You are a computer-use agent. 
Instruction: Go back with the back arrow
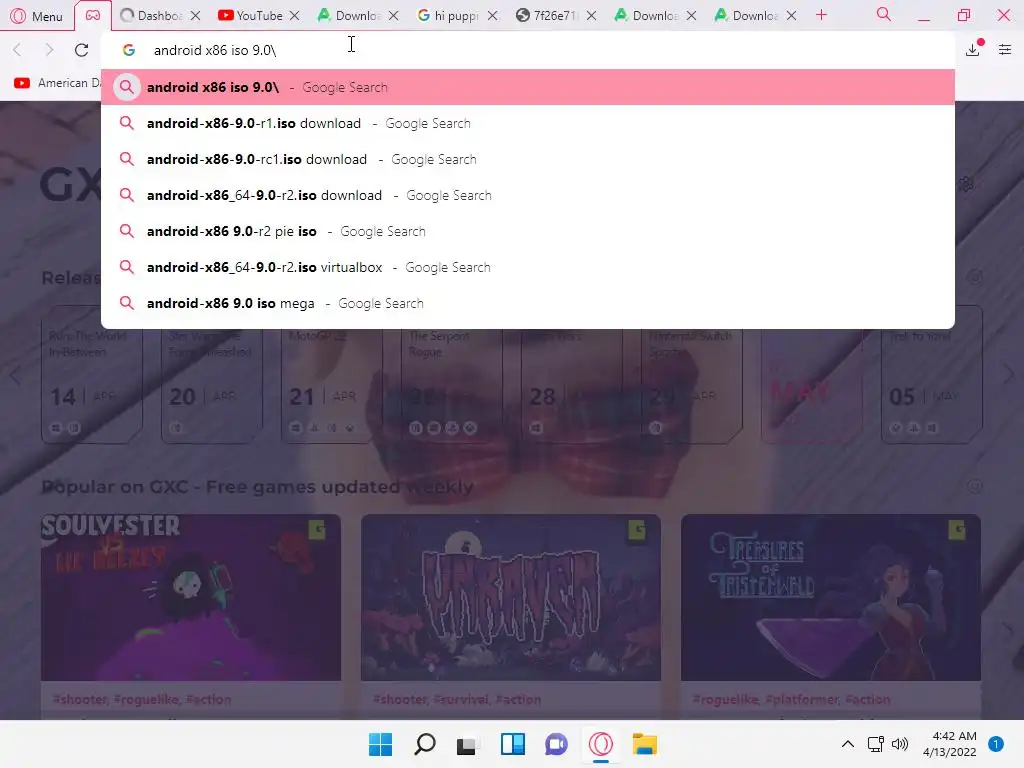tap(18, 50)
